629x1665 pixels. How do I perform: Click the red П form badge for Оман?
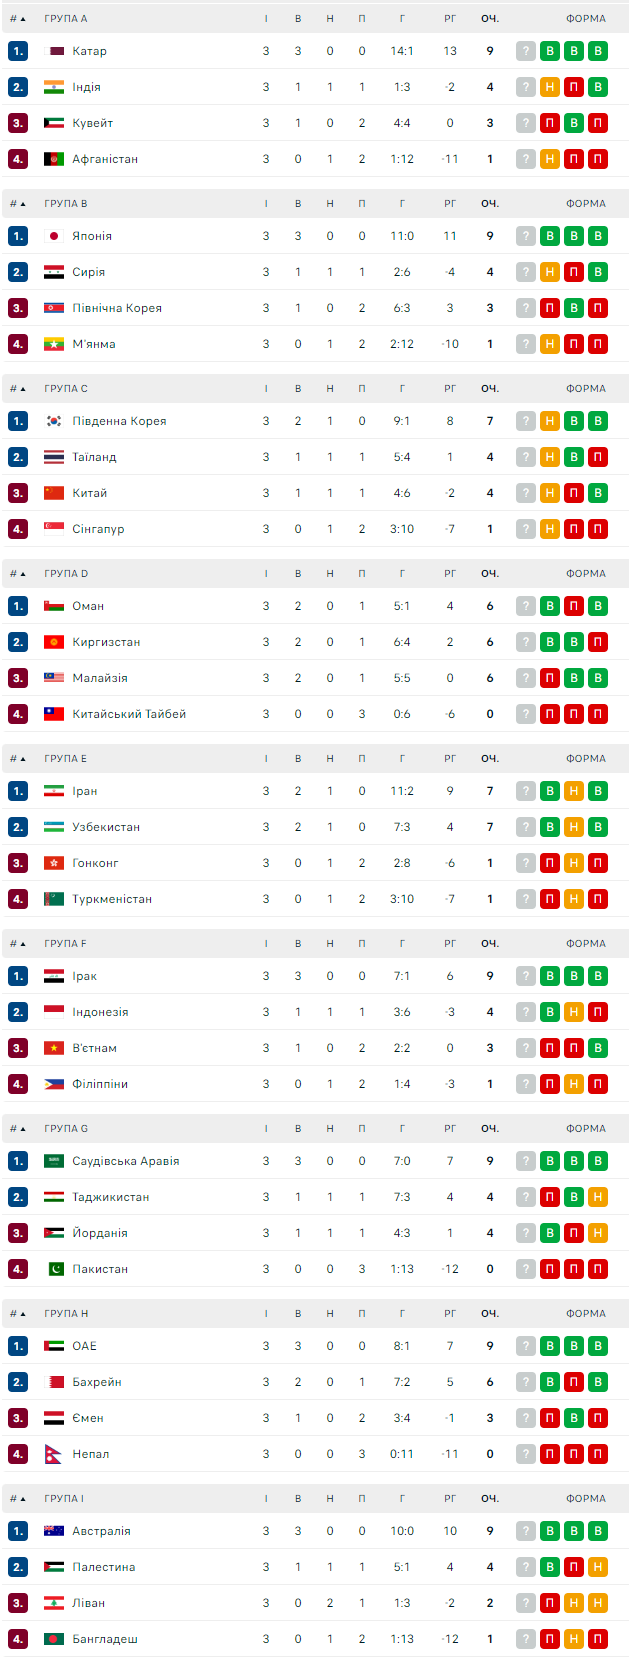574,606
